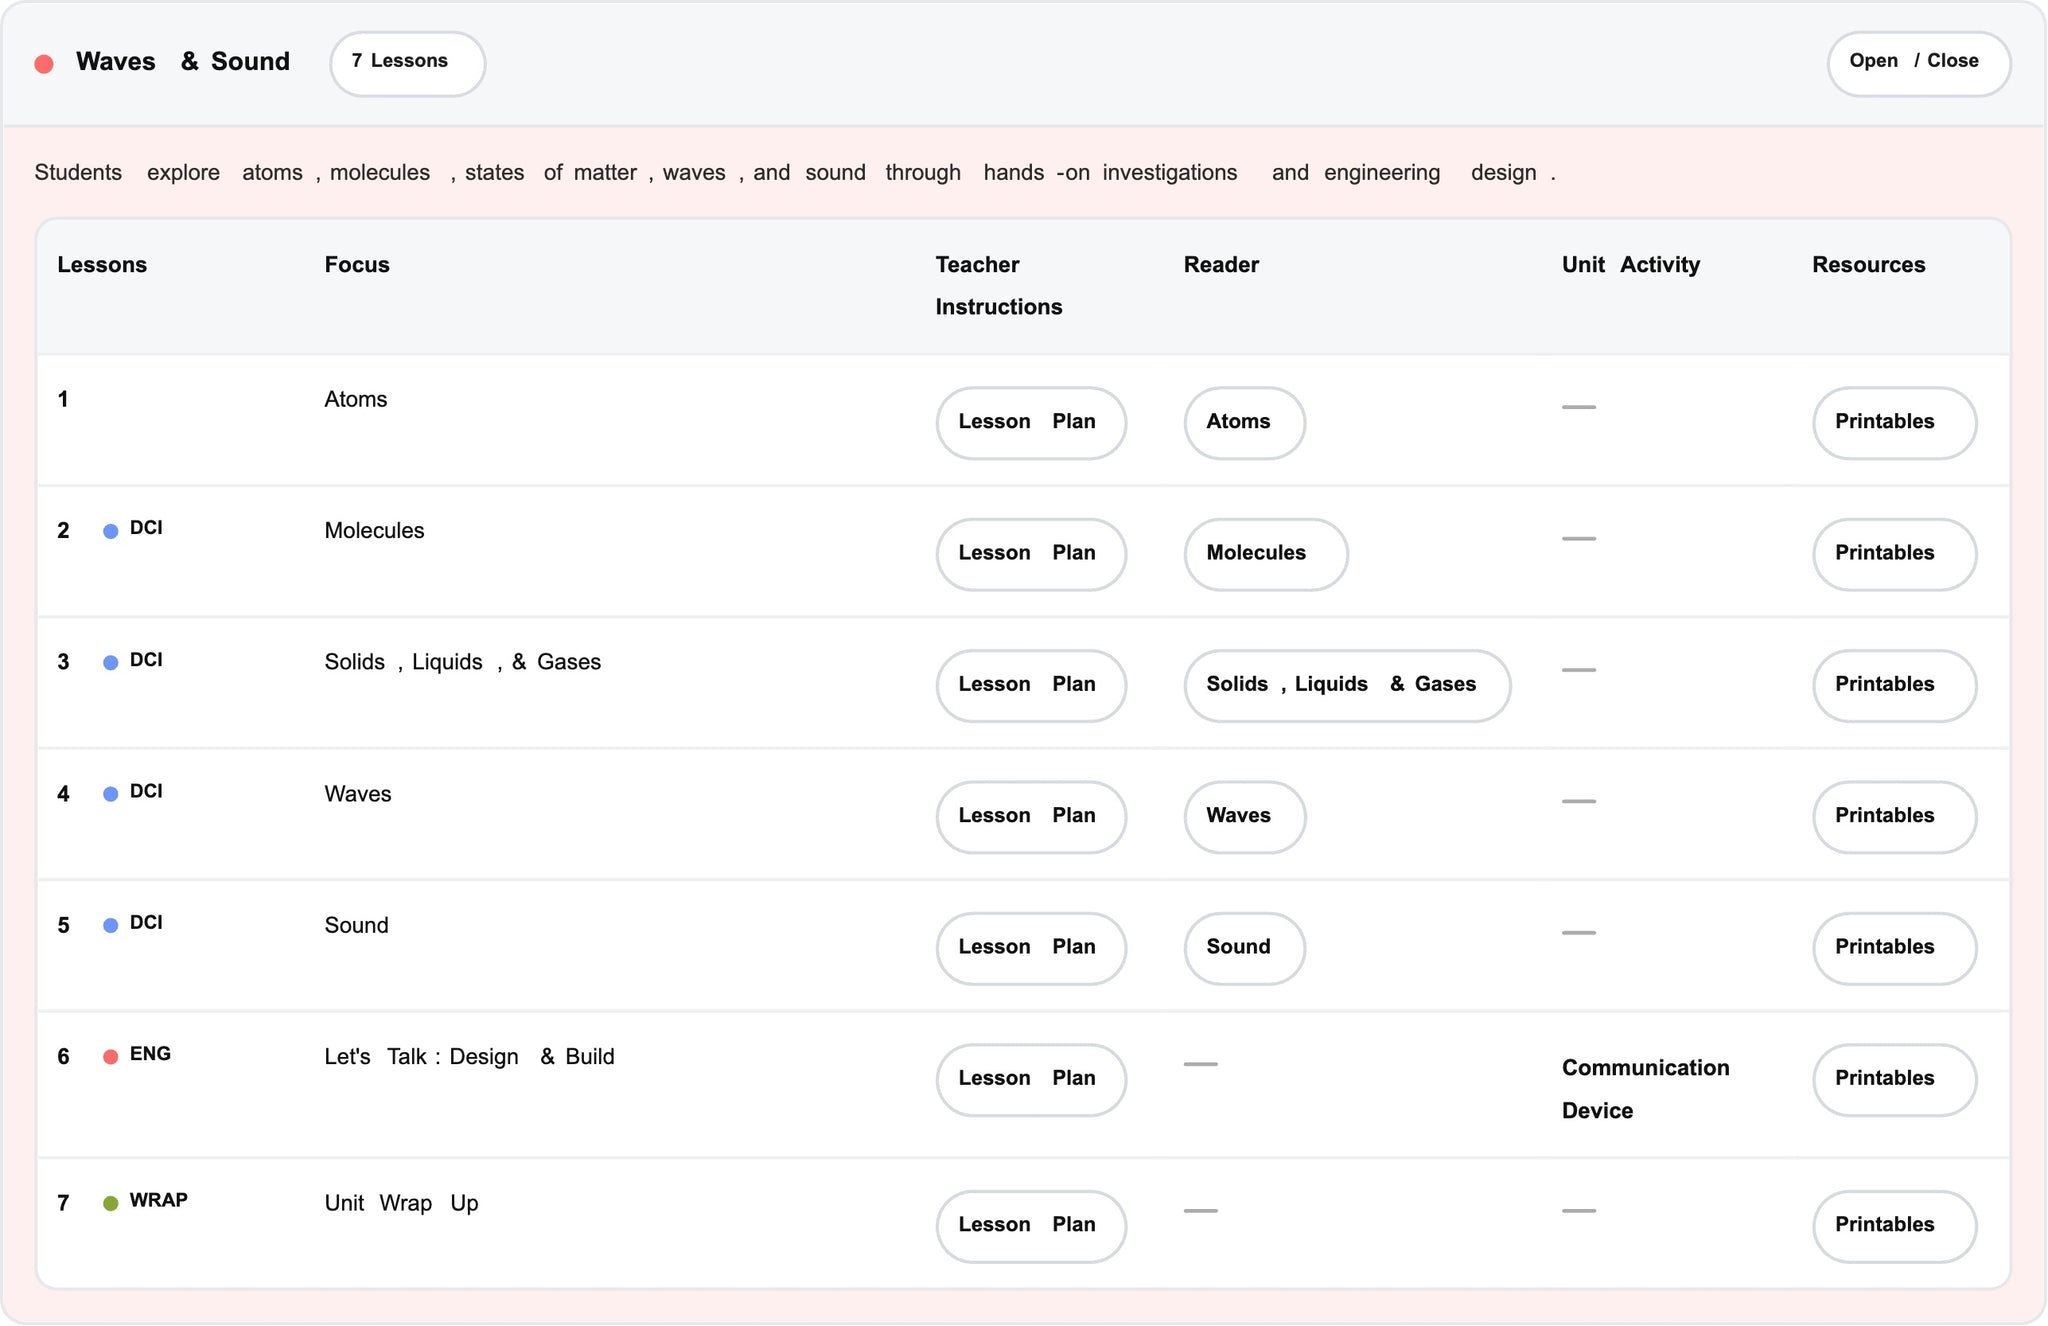Click the blue DCI dot on lesson 3

click(x=111, y=663)
